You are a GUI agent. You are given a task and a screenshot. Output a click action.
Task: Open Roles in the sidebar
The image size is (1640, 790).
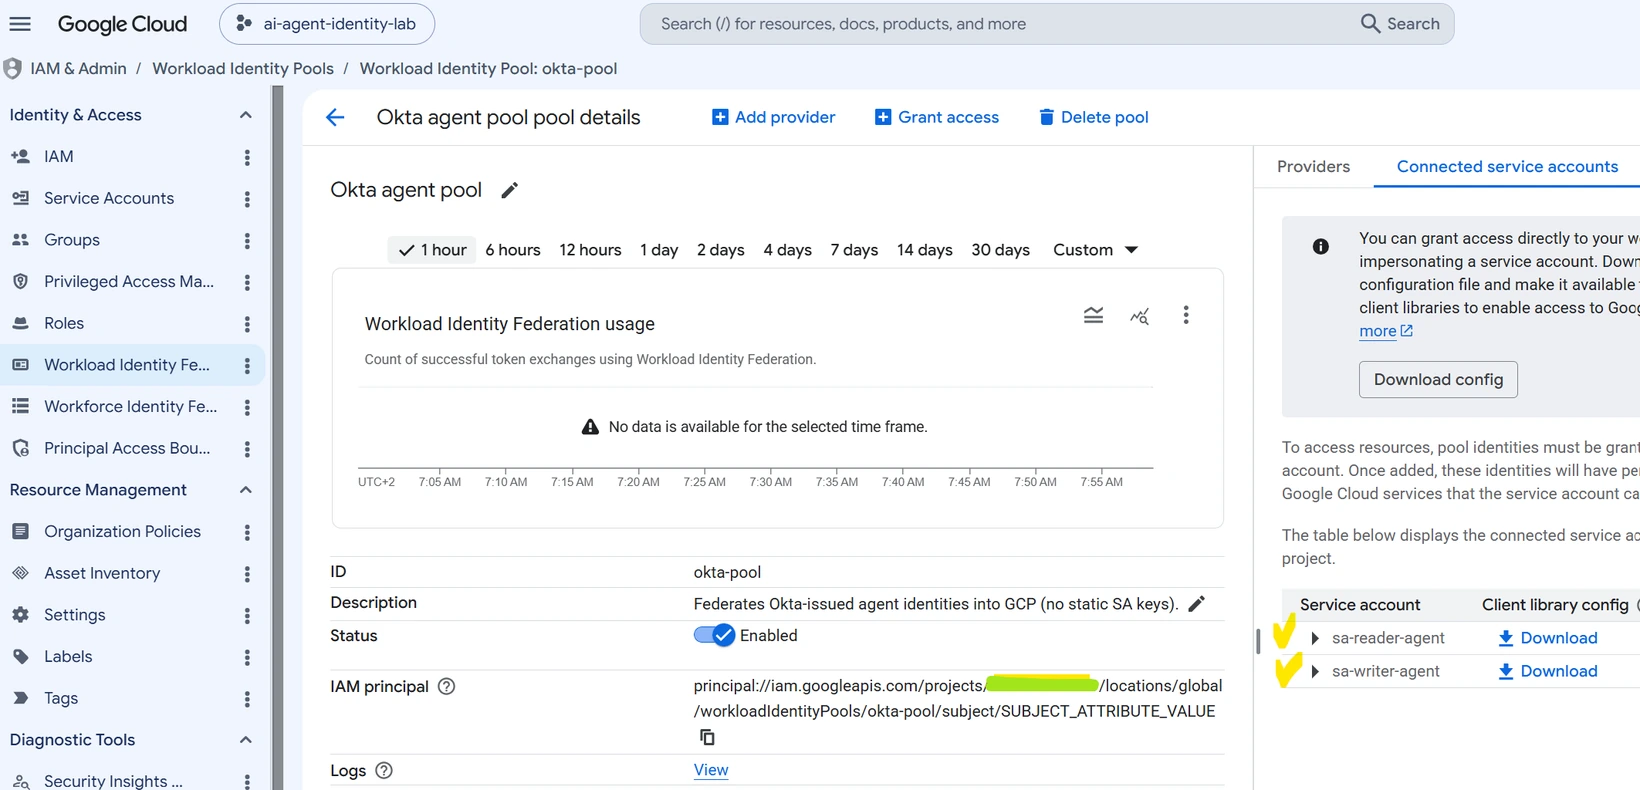click(64, 323)
